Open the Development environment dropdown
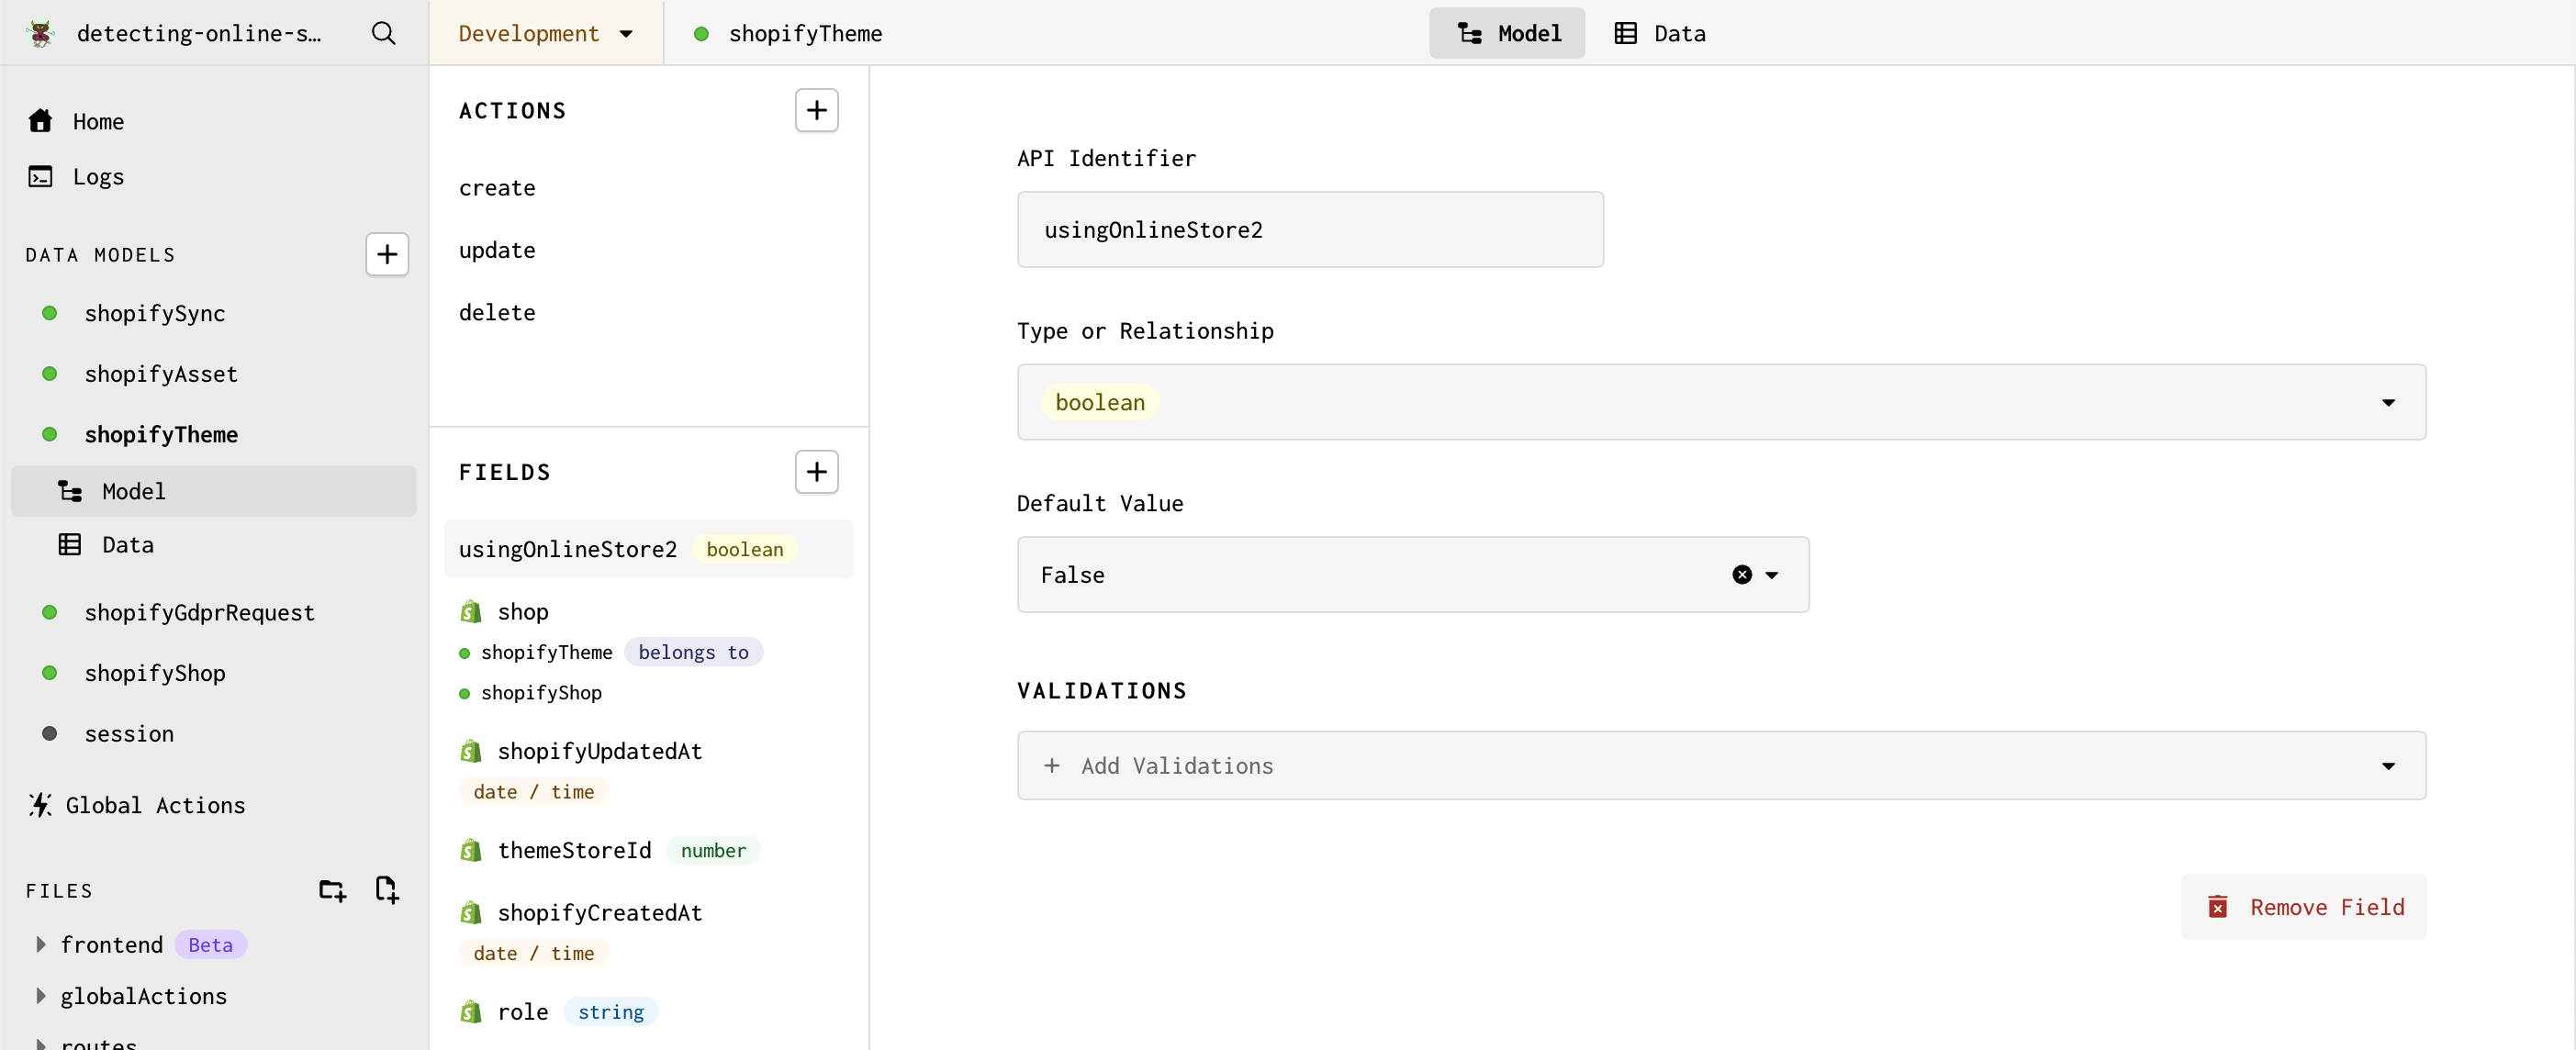This screenshot has height=1050, width=2576. click(545, 33)
